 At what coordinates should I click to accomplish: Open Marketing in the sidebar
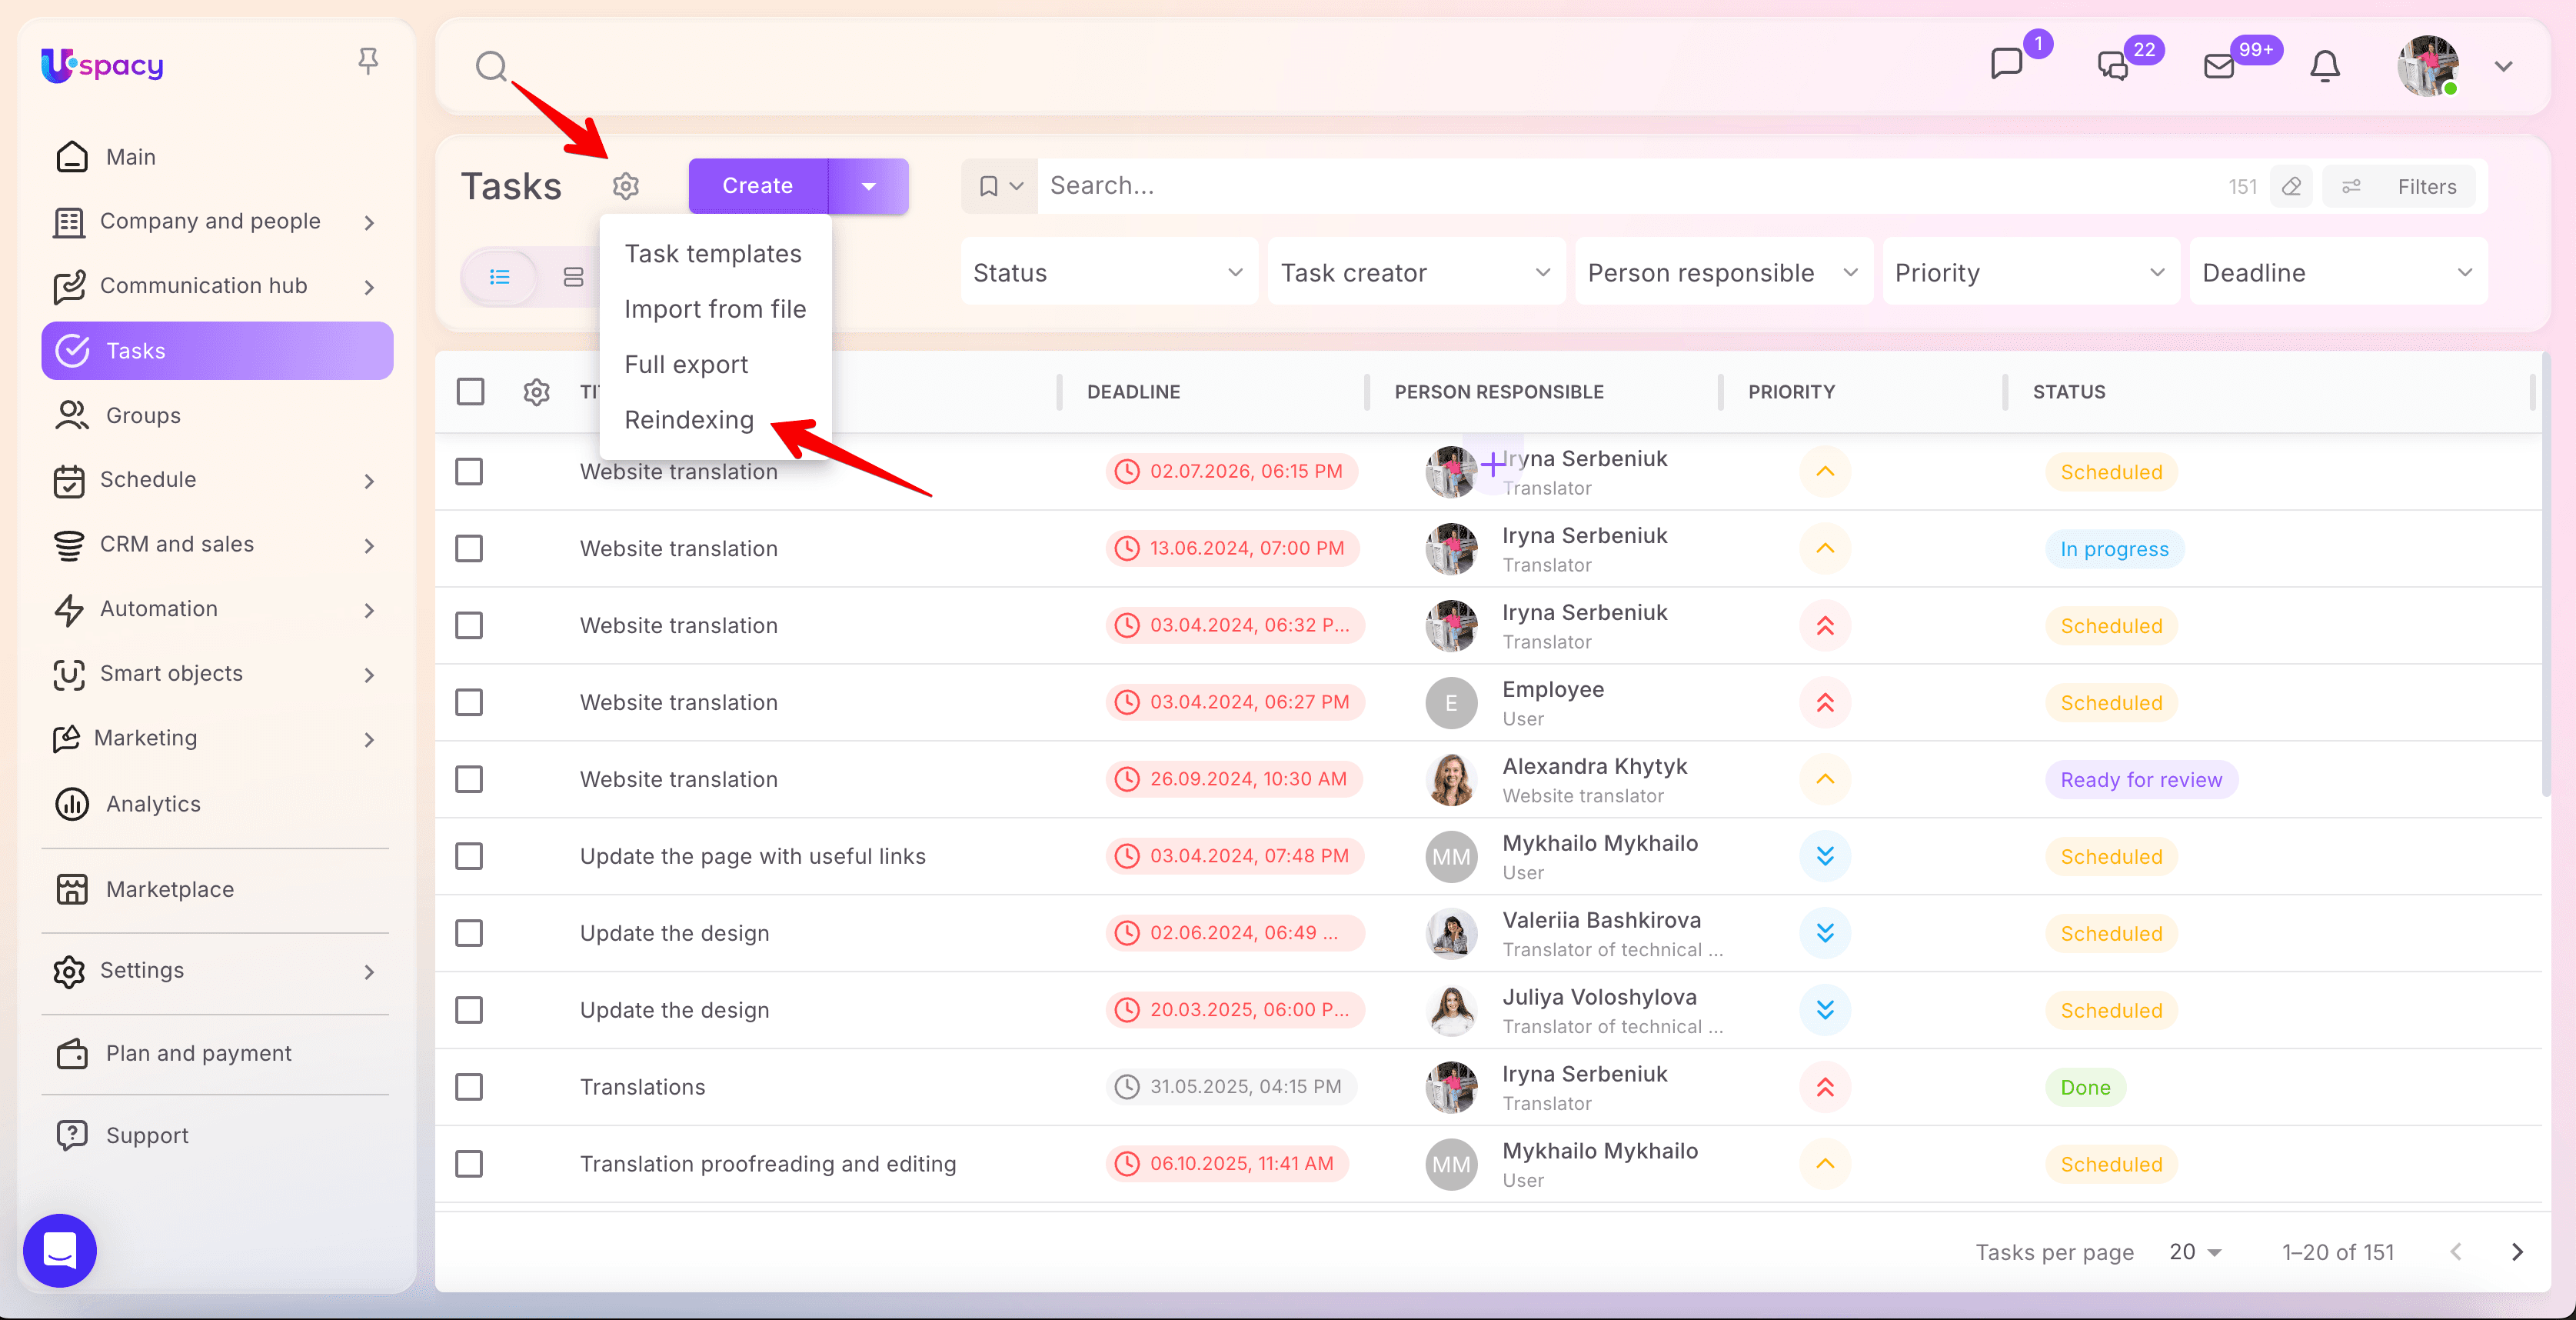pos(217,738)
